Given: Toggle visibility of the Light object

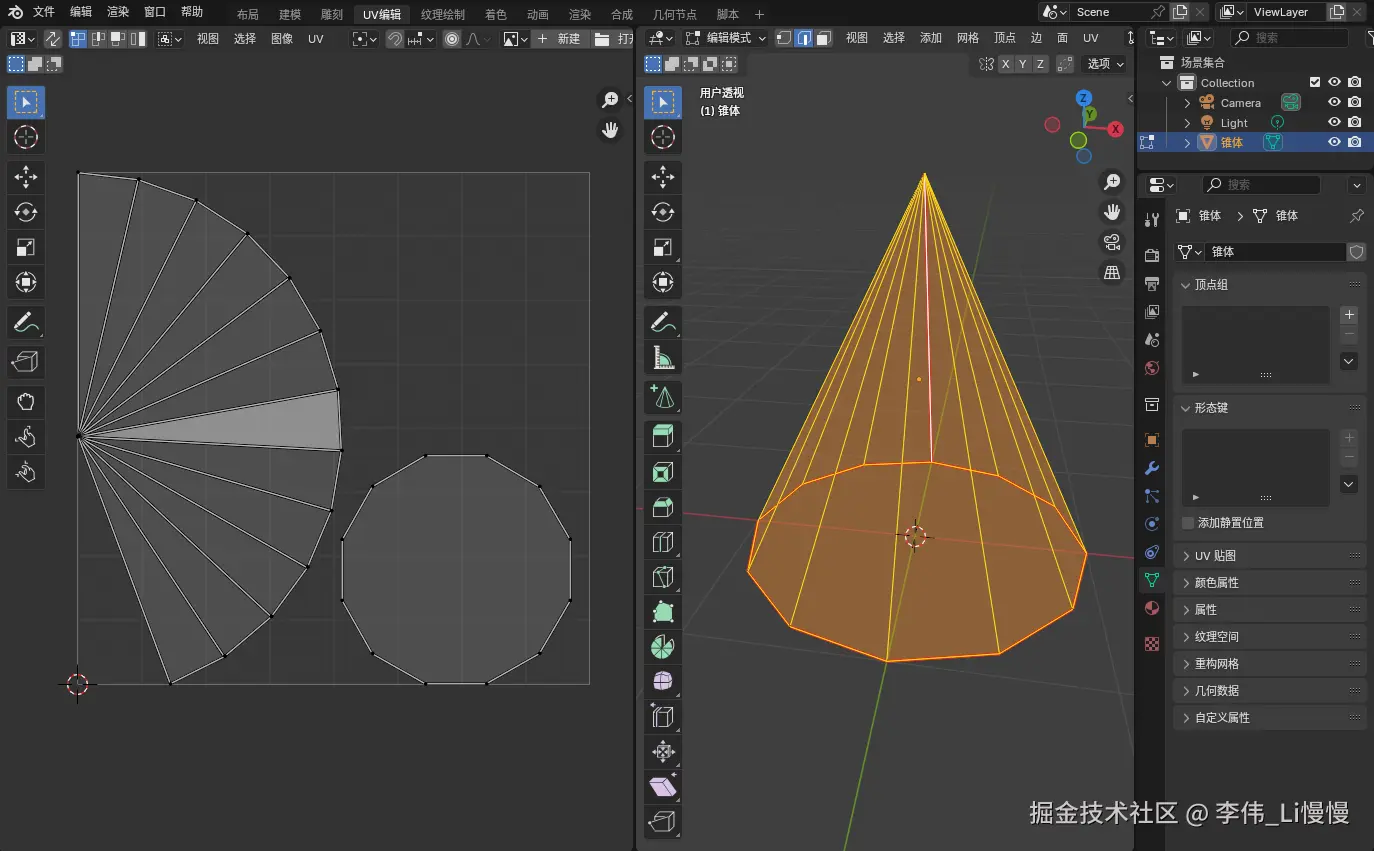Looking at the screenshot, I should coord(1334,122).
